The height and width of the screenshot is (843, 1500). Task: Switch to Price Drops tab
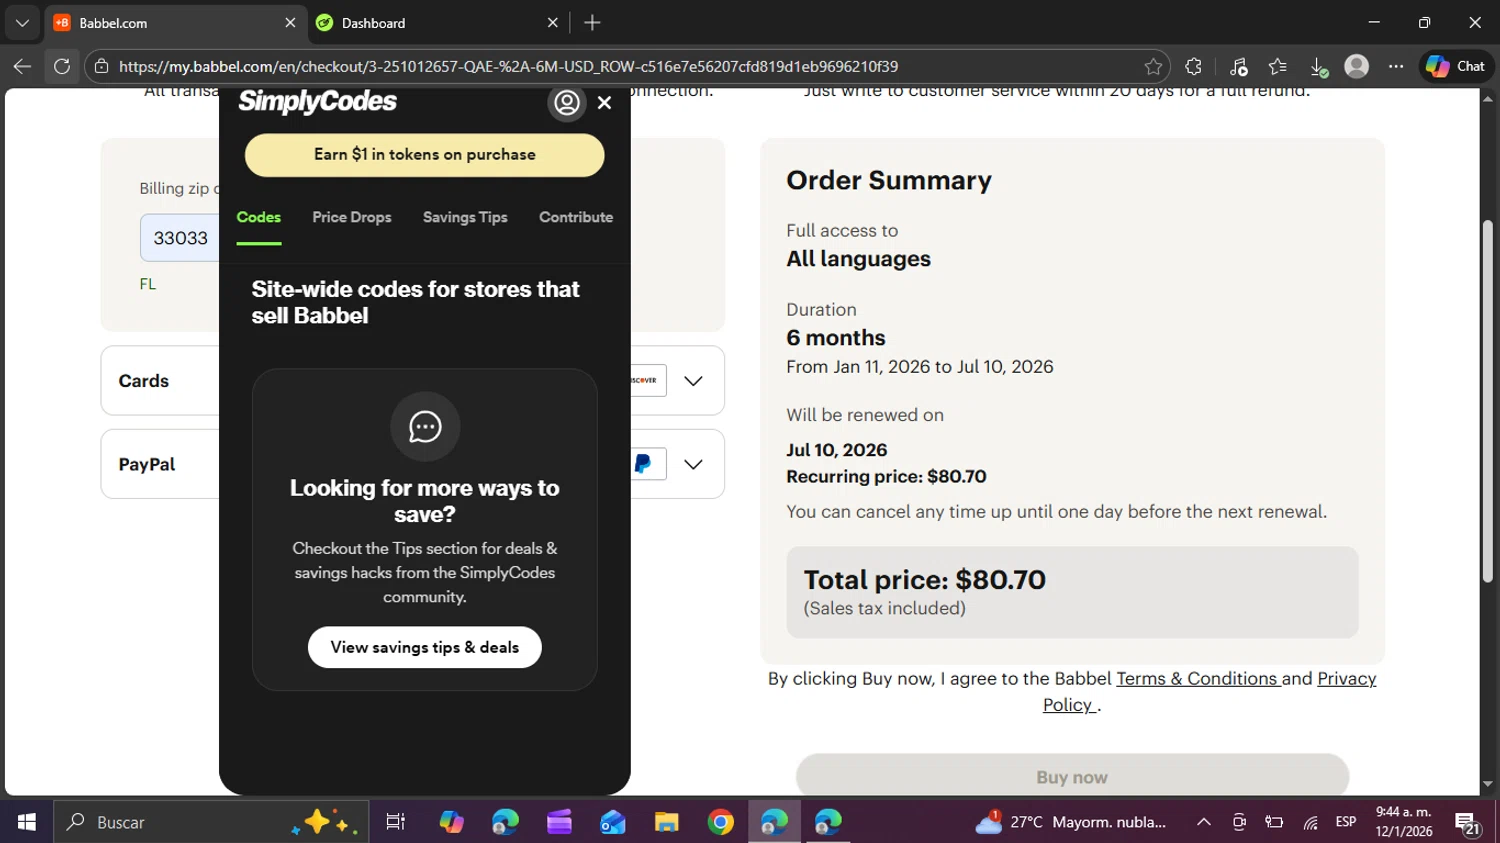point(352,217)
